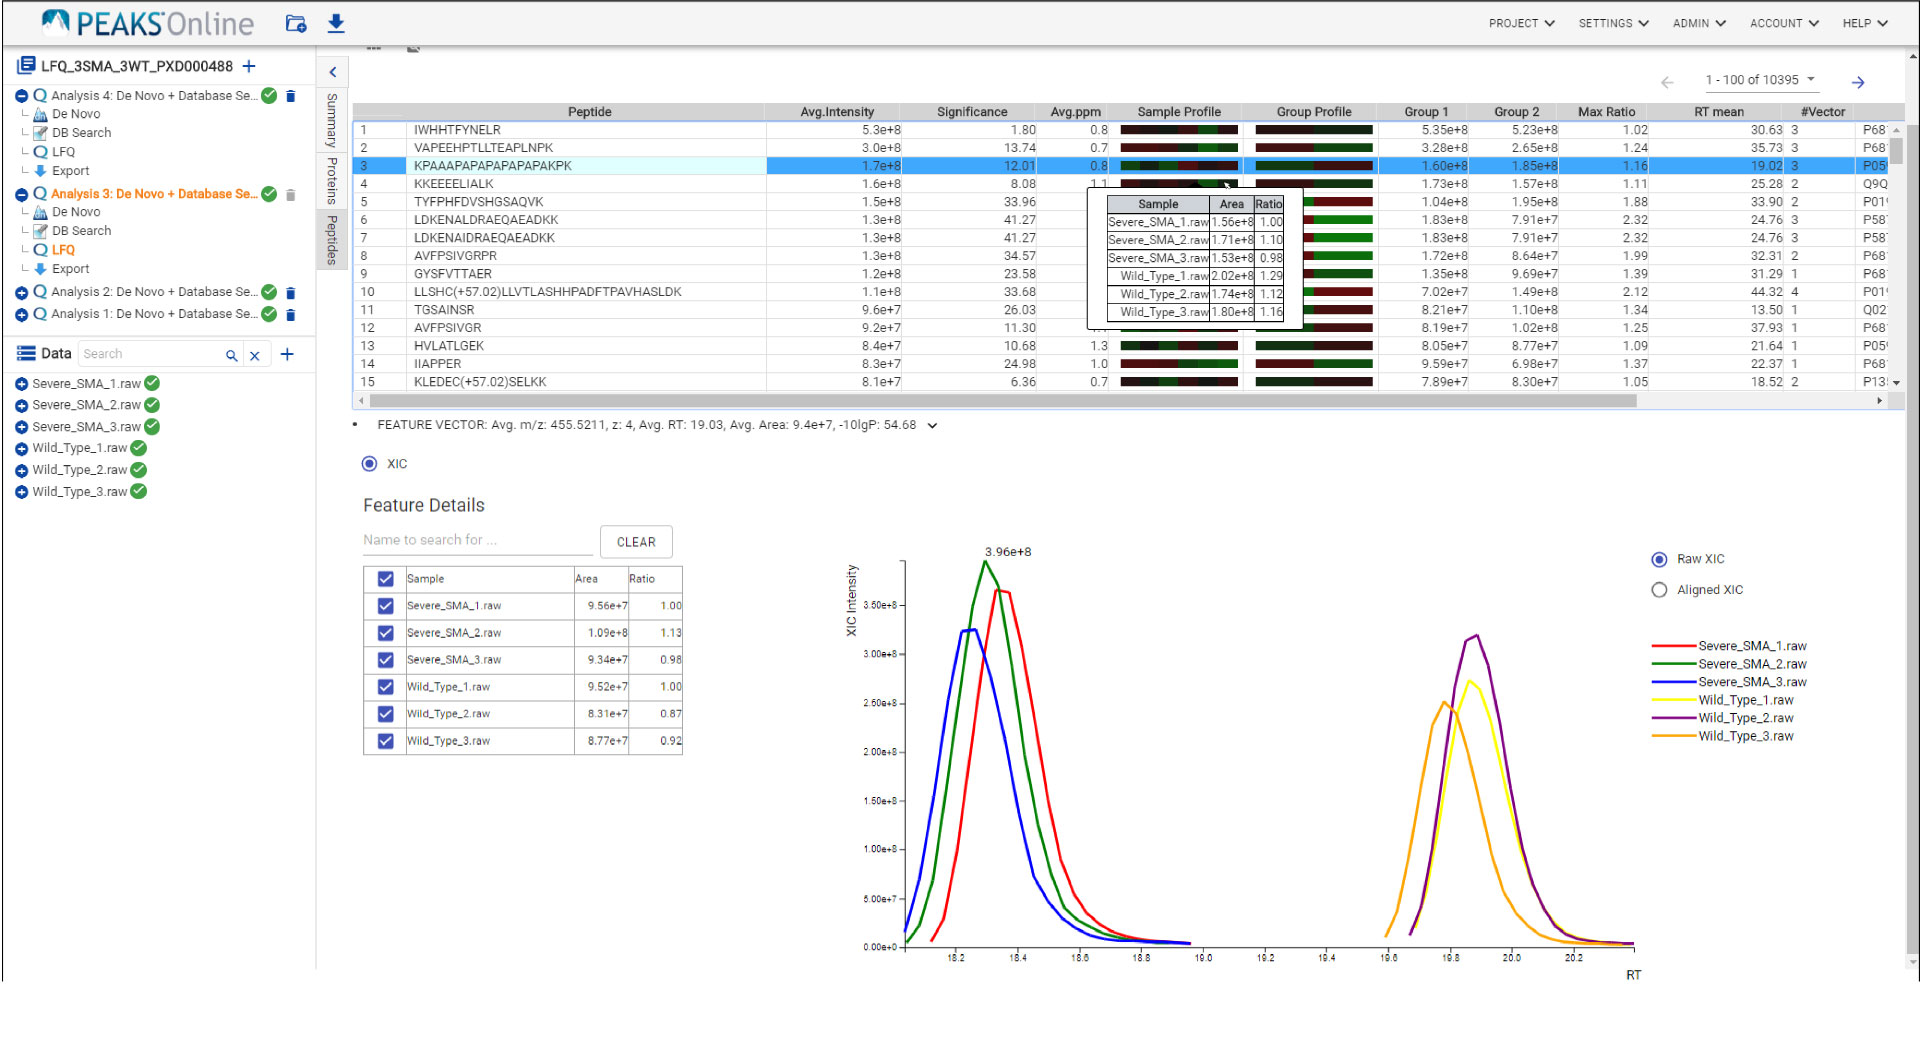
Task: Click De Novo icon under Analysis 4
Action: pos(41,115)
